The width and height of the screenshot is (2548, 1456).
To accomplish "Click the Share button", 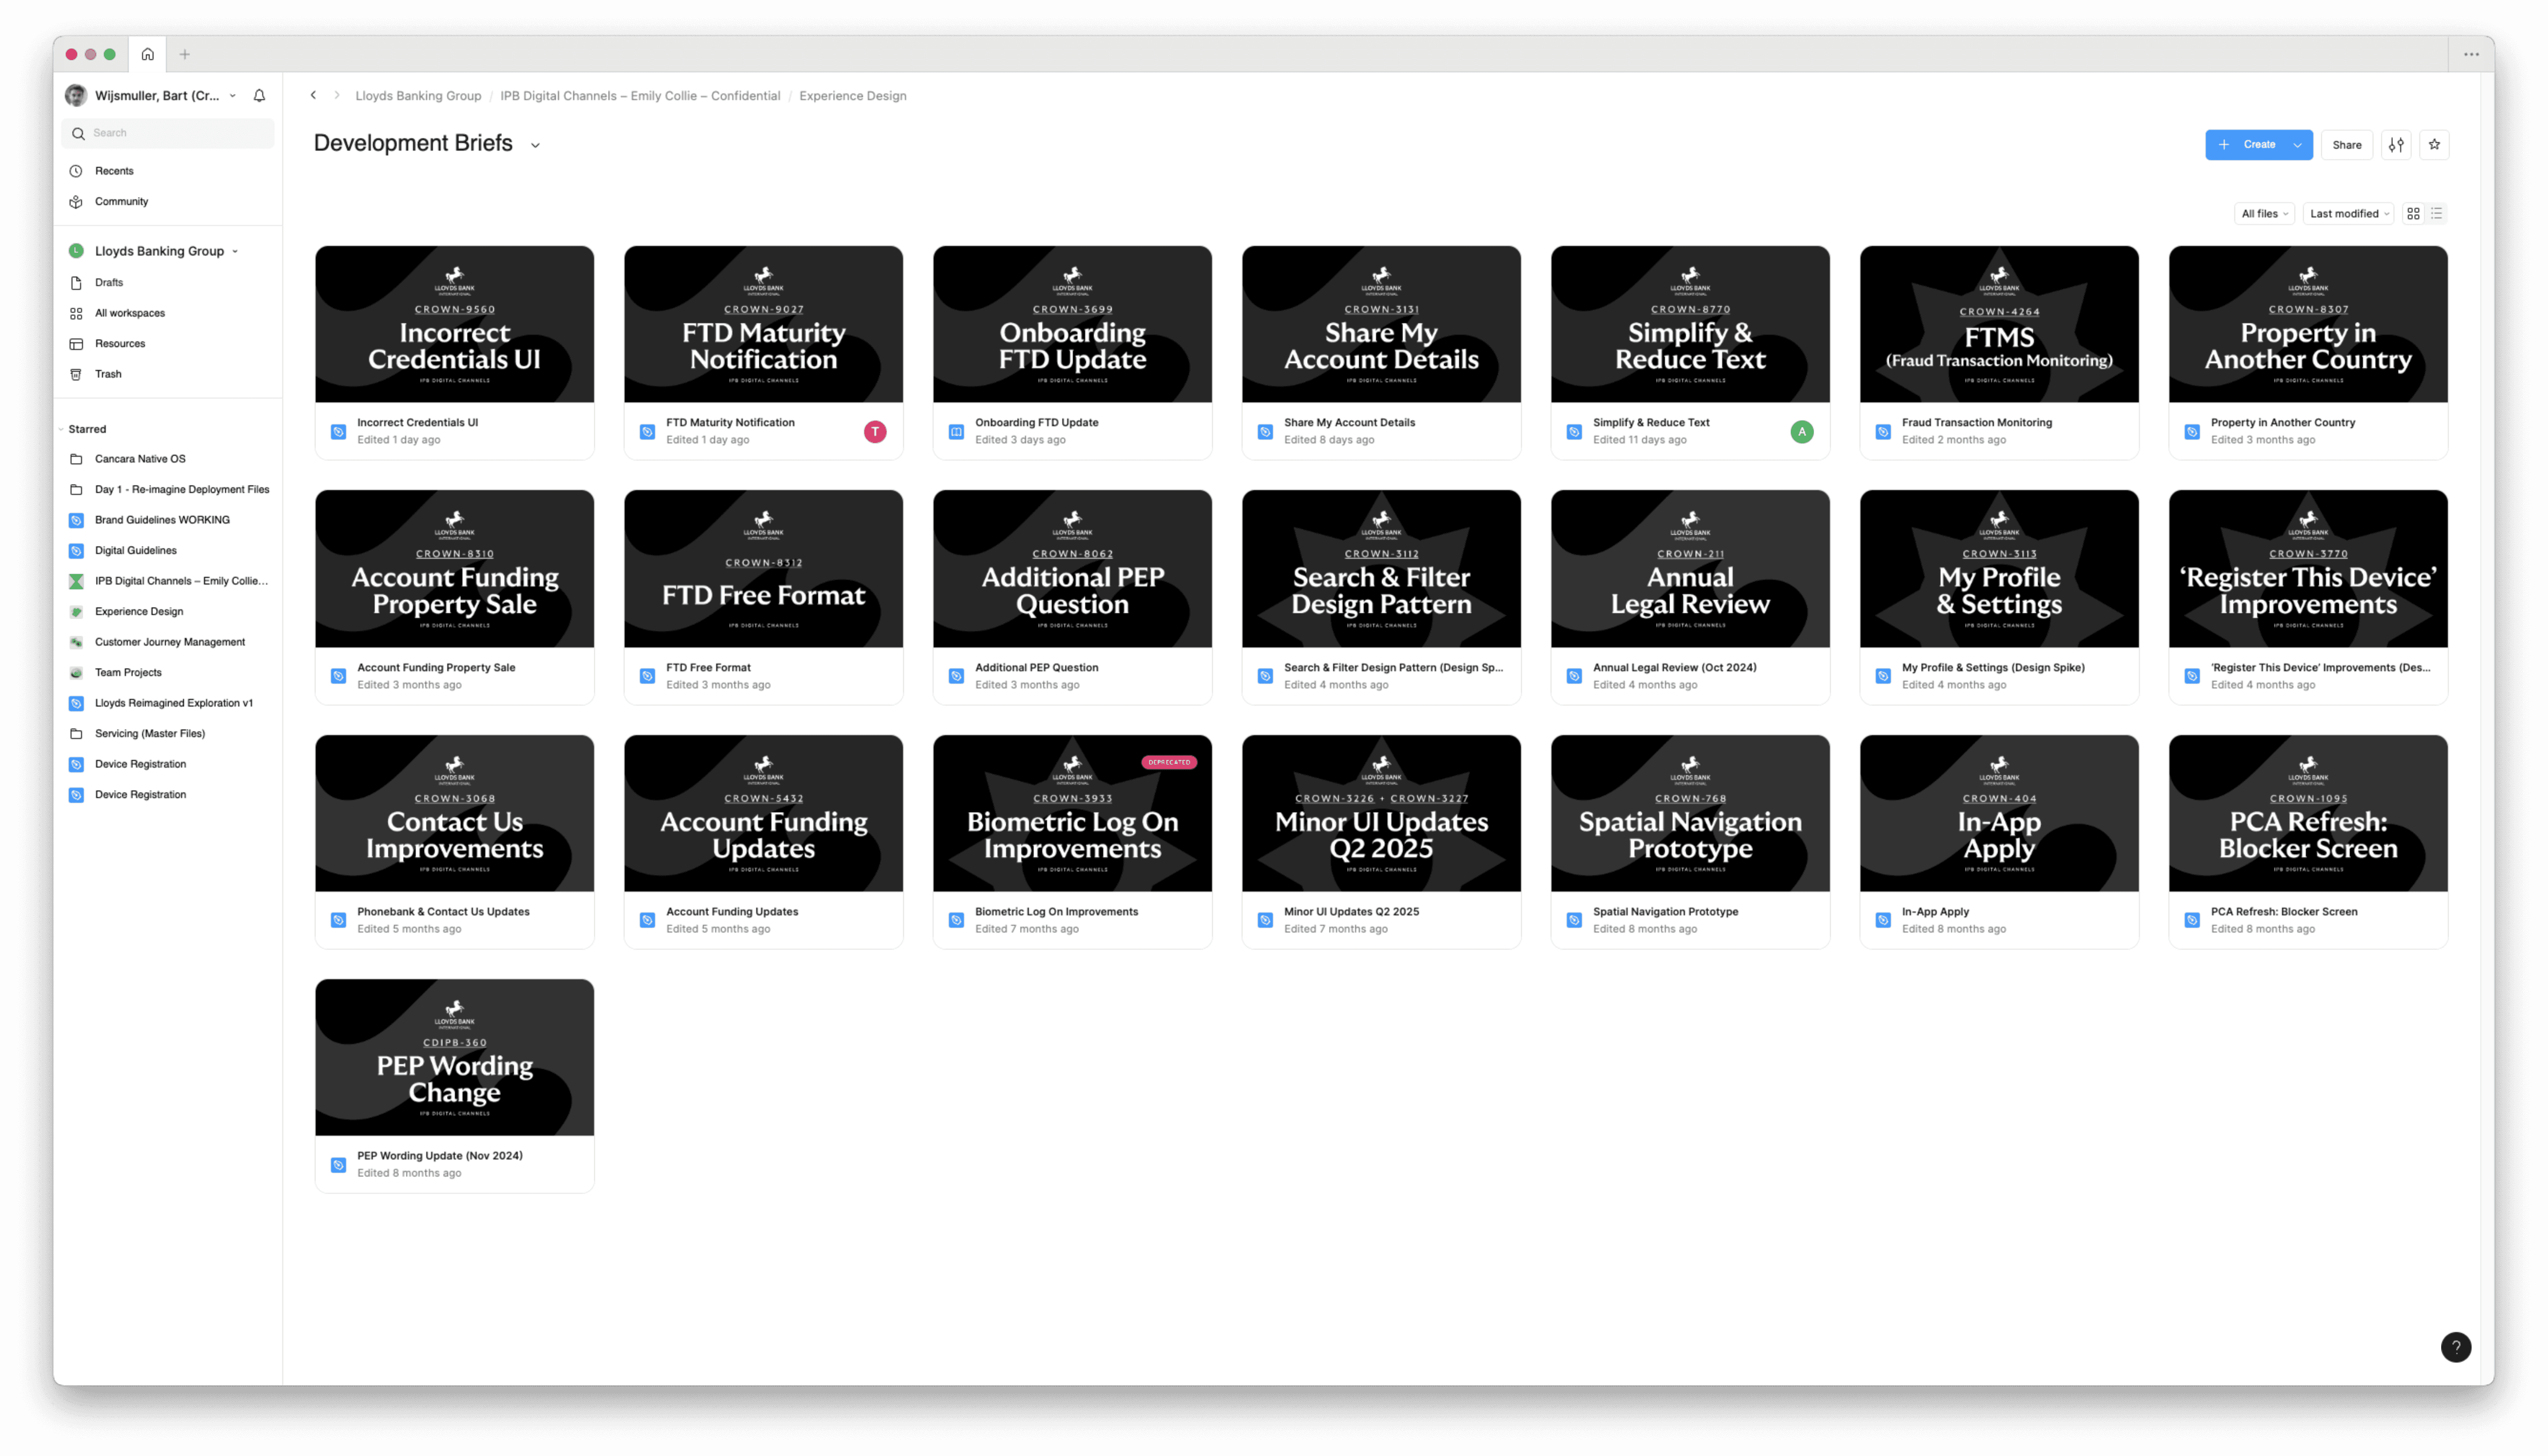I will tap(2346, 145).
